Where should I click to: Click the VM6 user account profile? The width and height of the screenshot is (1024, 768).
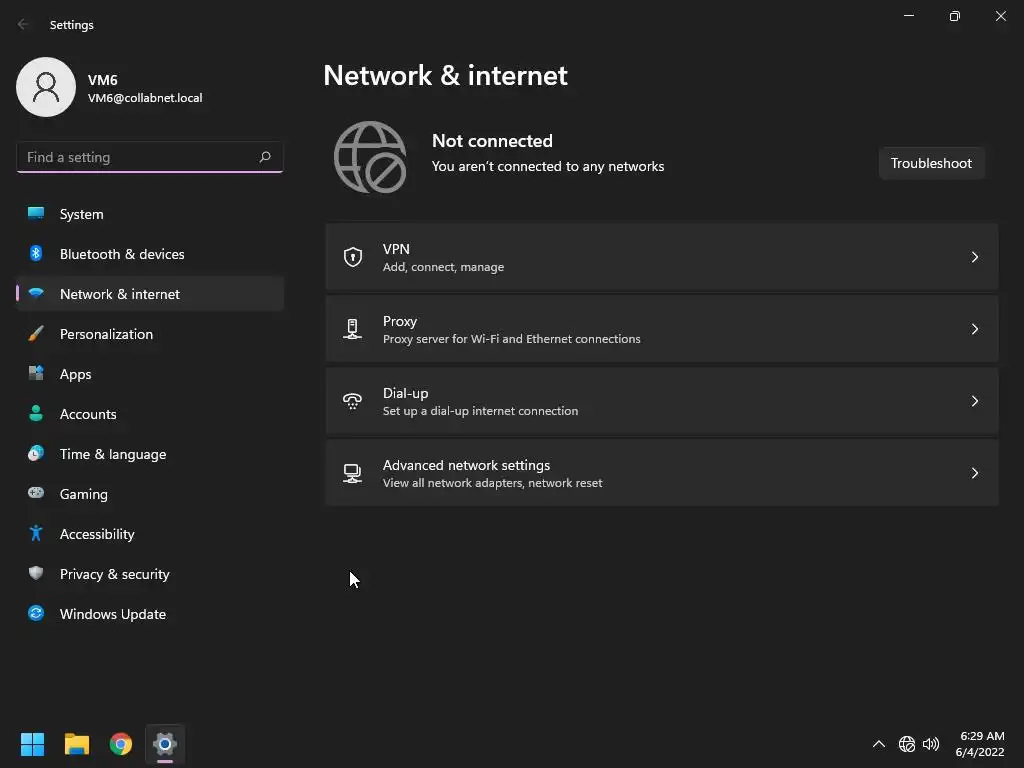tap(110, 88)
